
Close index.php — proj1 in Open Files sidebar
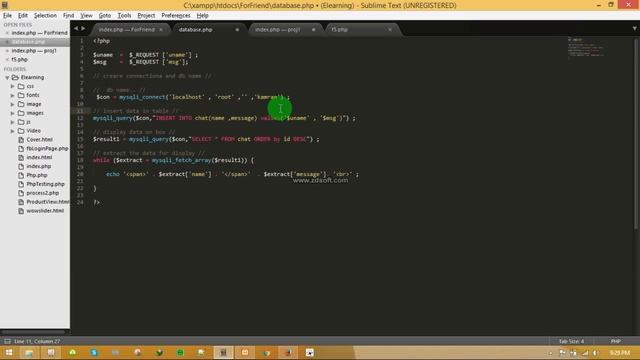pos(7,51)
